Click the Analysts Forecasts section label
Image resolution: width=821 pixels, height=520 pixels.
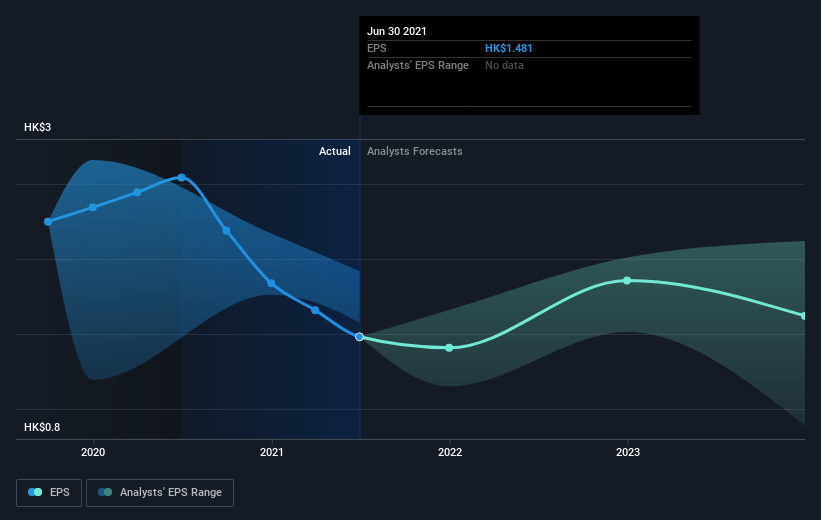click(x=415, y=151)
